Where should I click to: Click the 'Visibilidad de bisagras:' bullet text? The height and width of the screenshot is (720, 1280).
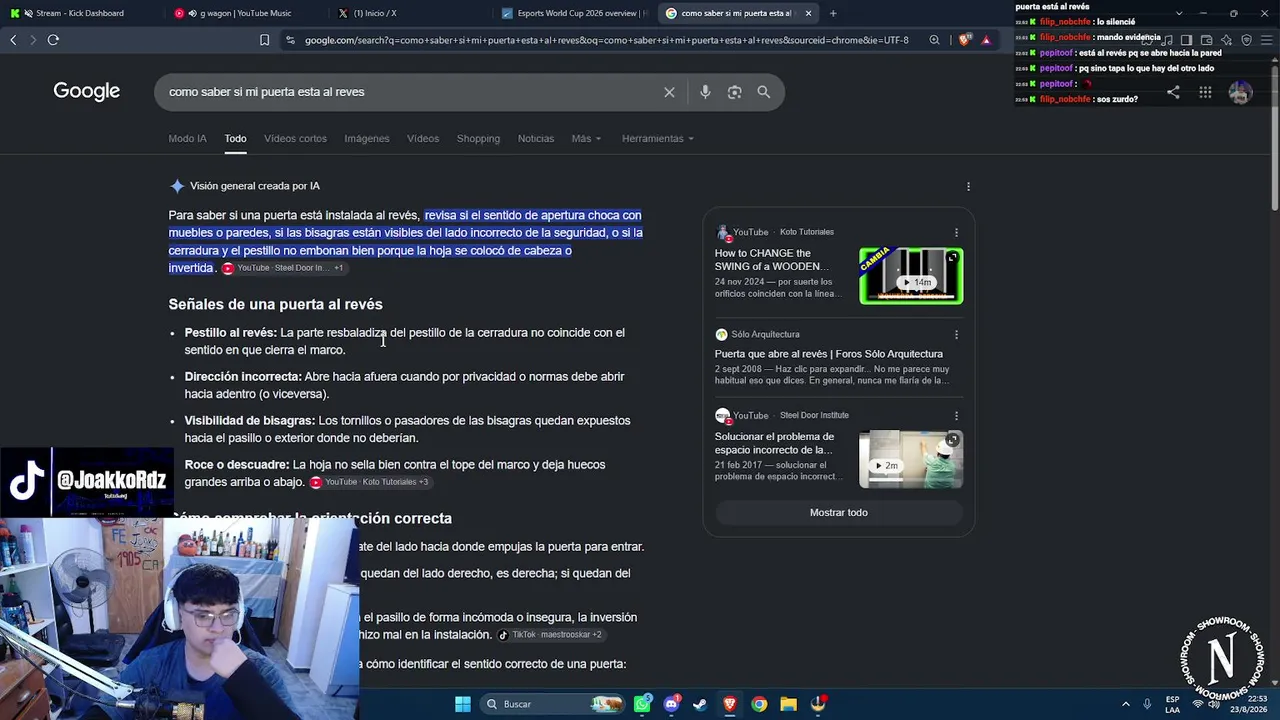250,421
